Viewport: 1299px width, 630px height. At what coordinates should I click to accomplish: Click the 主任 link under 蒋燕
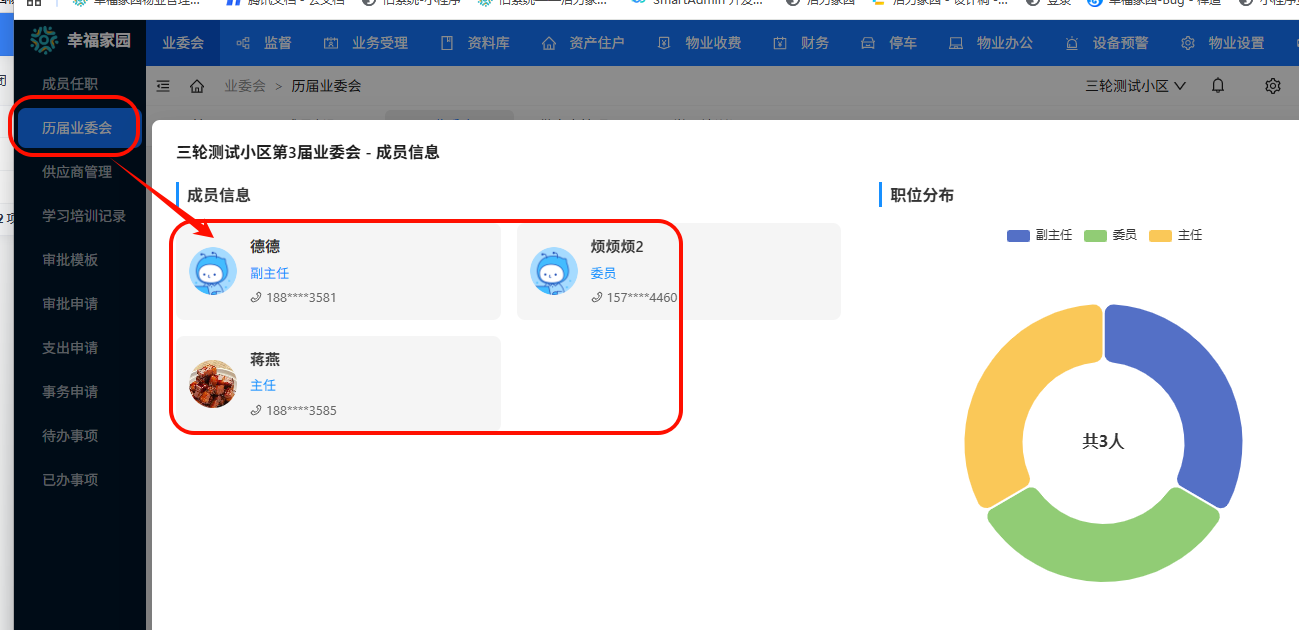tap(263, 385)
